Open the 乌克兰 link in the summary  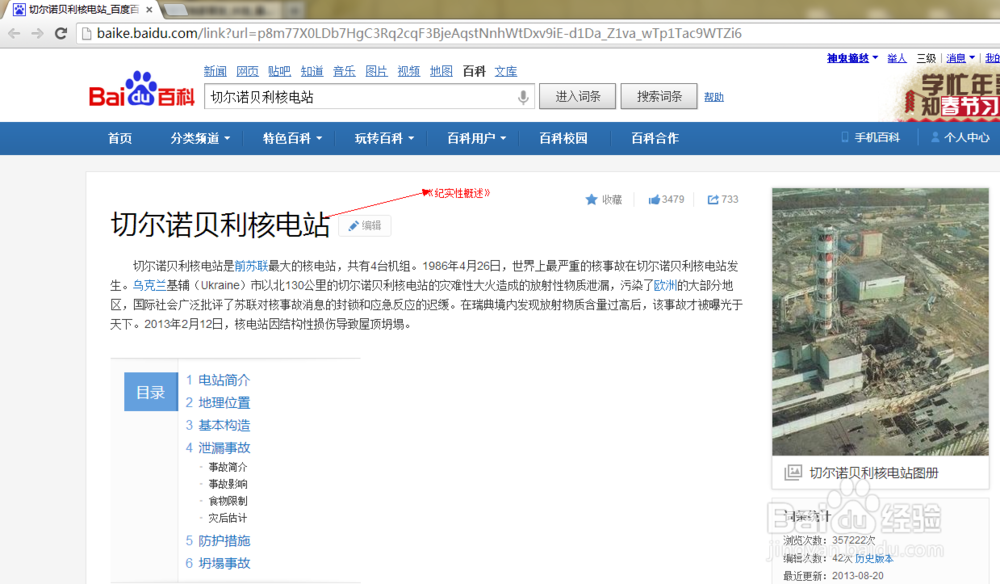pyautogui.click(x=149, y=285)
